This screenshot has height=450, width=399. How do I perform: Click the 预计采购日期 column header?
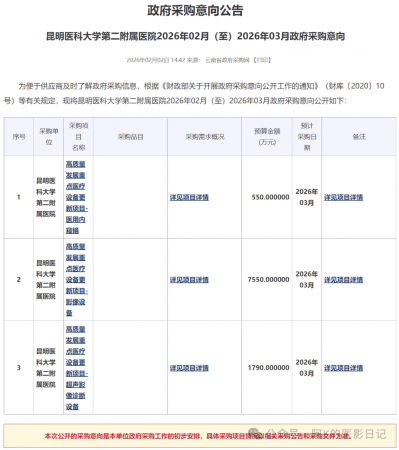[x=307, y=137]
